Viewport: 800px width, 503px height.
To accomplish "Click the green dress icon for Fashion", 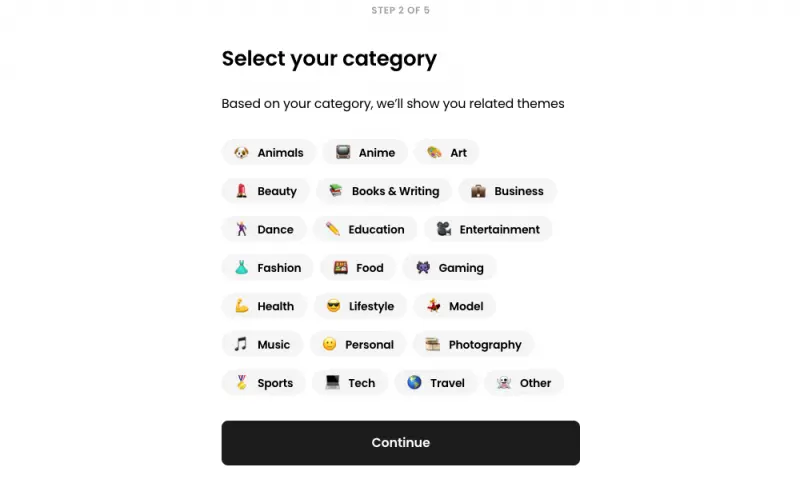I will pyautogui.click(x=241, y=268).
